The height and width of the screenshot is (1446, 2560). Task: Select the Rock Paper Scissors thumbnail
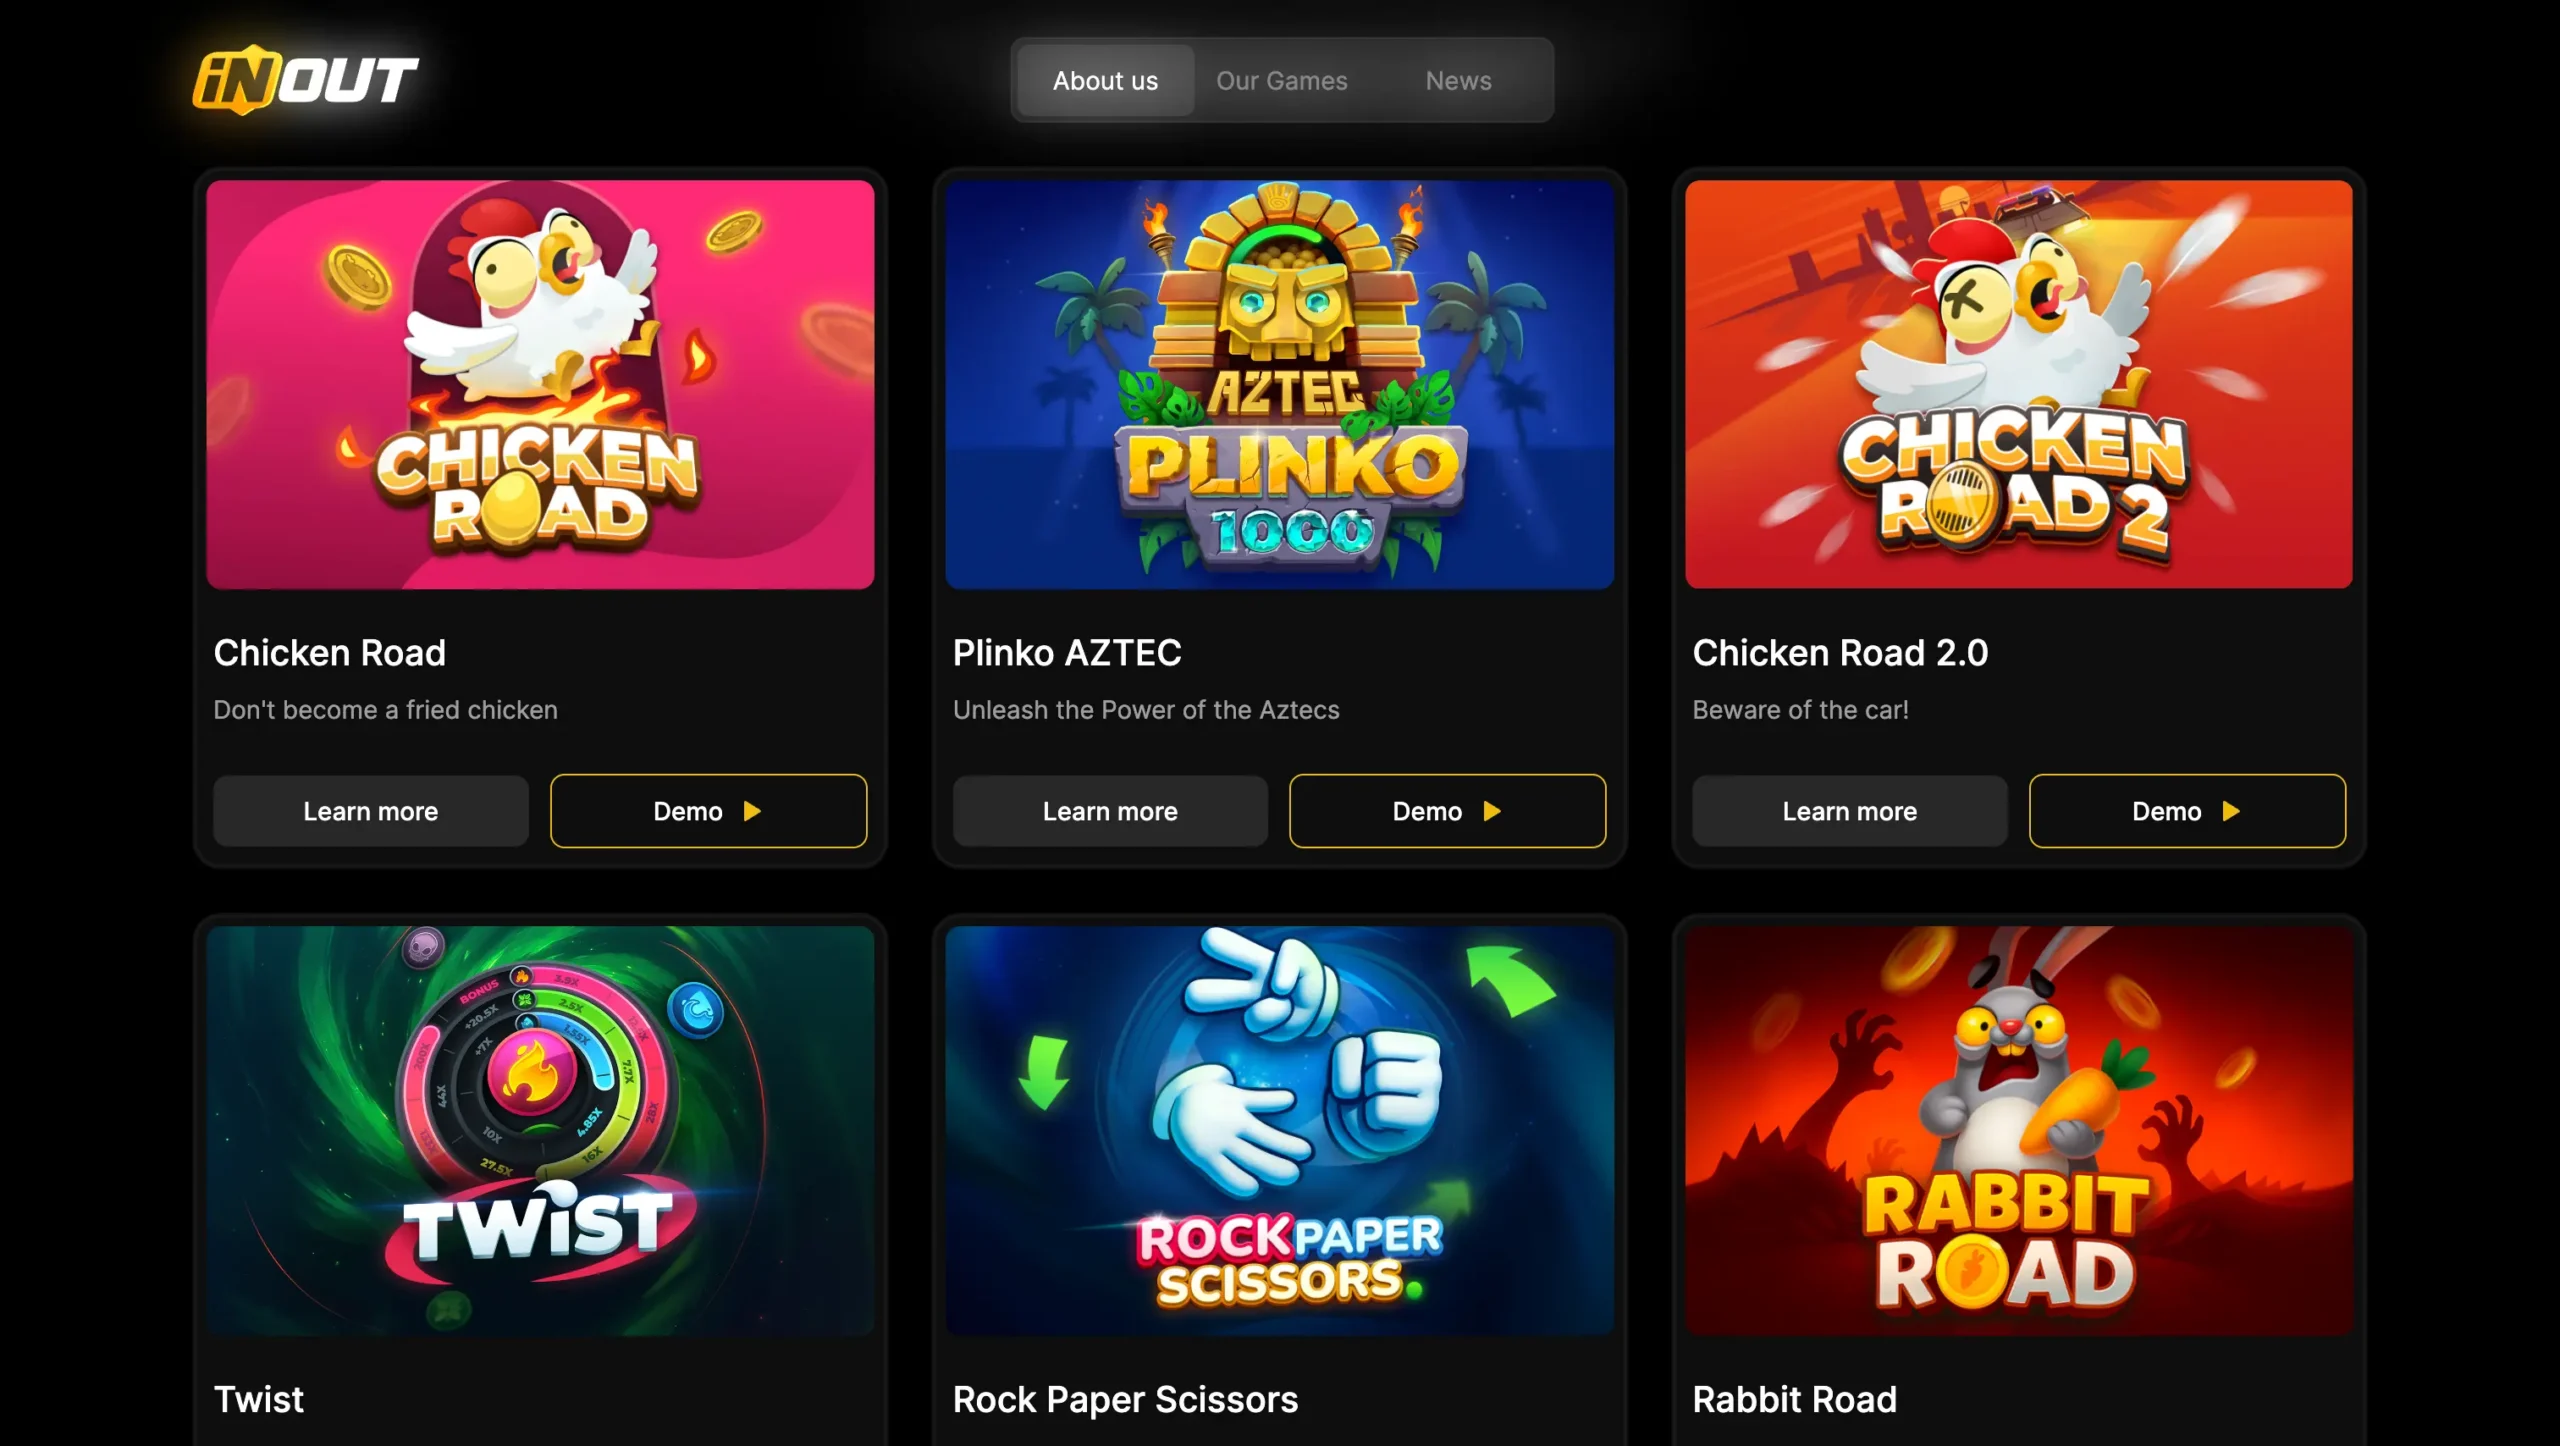click(1279, 1130)
